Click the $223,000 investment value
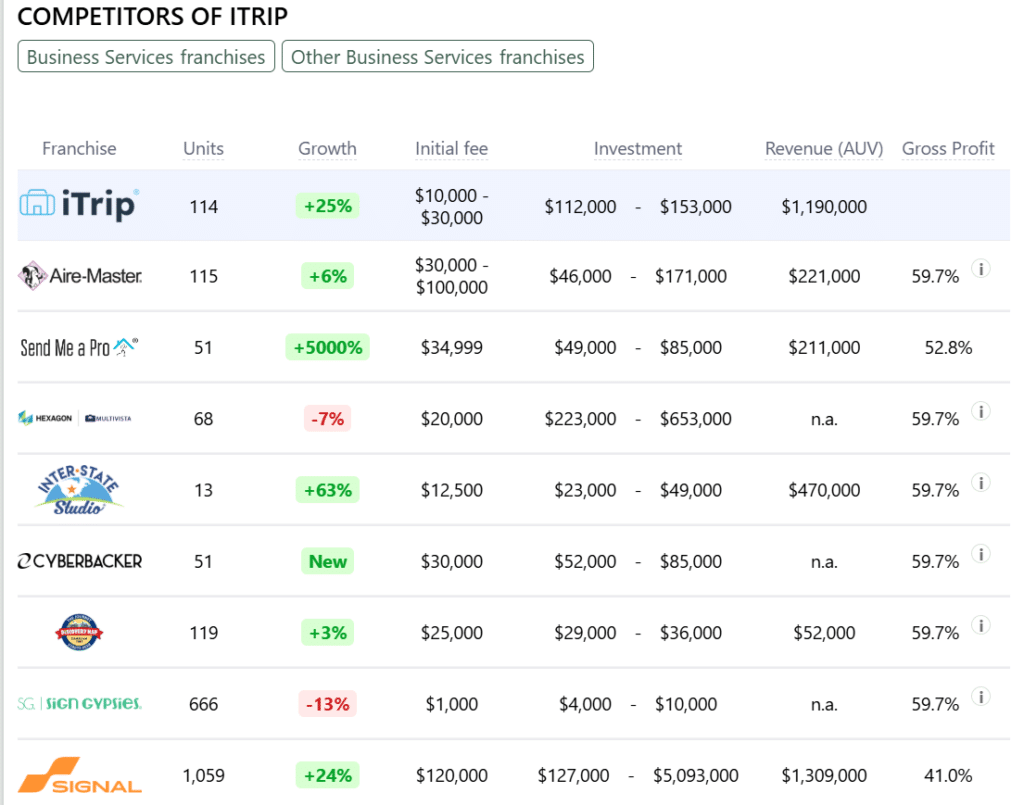The image size is (1024, 805). tap(580, 418)
